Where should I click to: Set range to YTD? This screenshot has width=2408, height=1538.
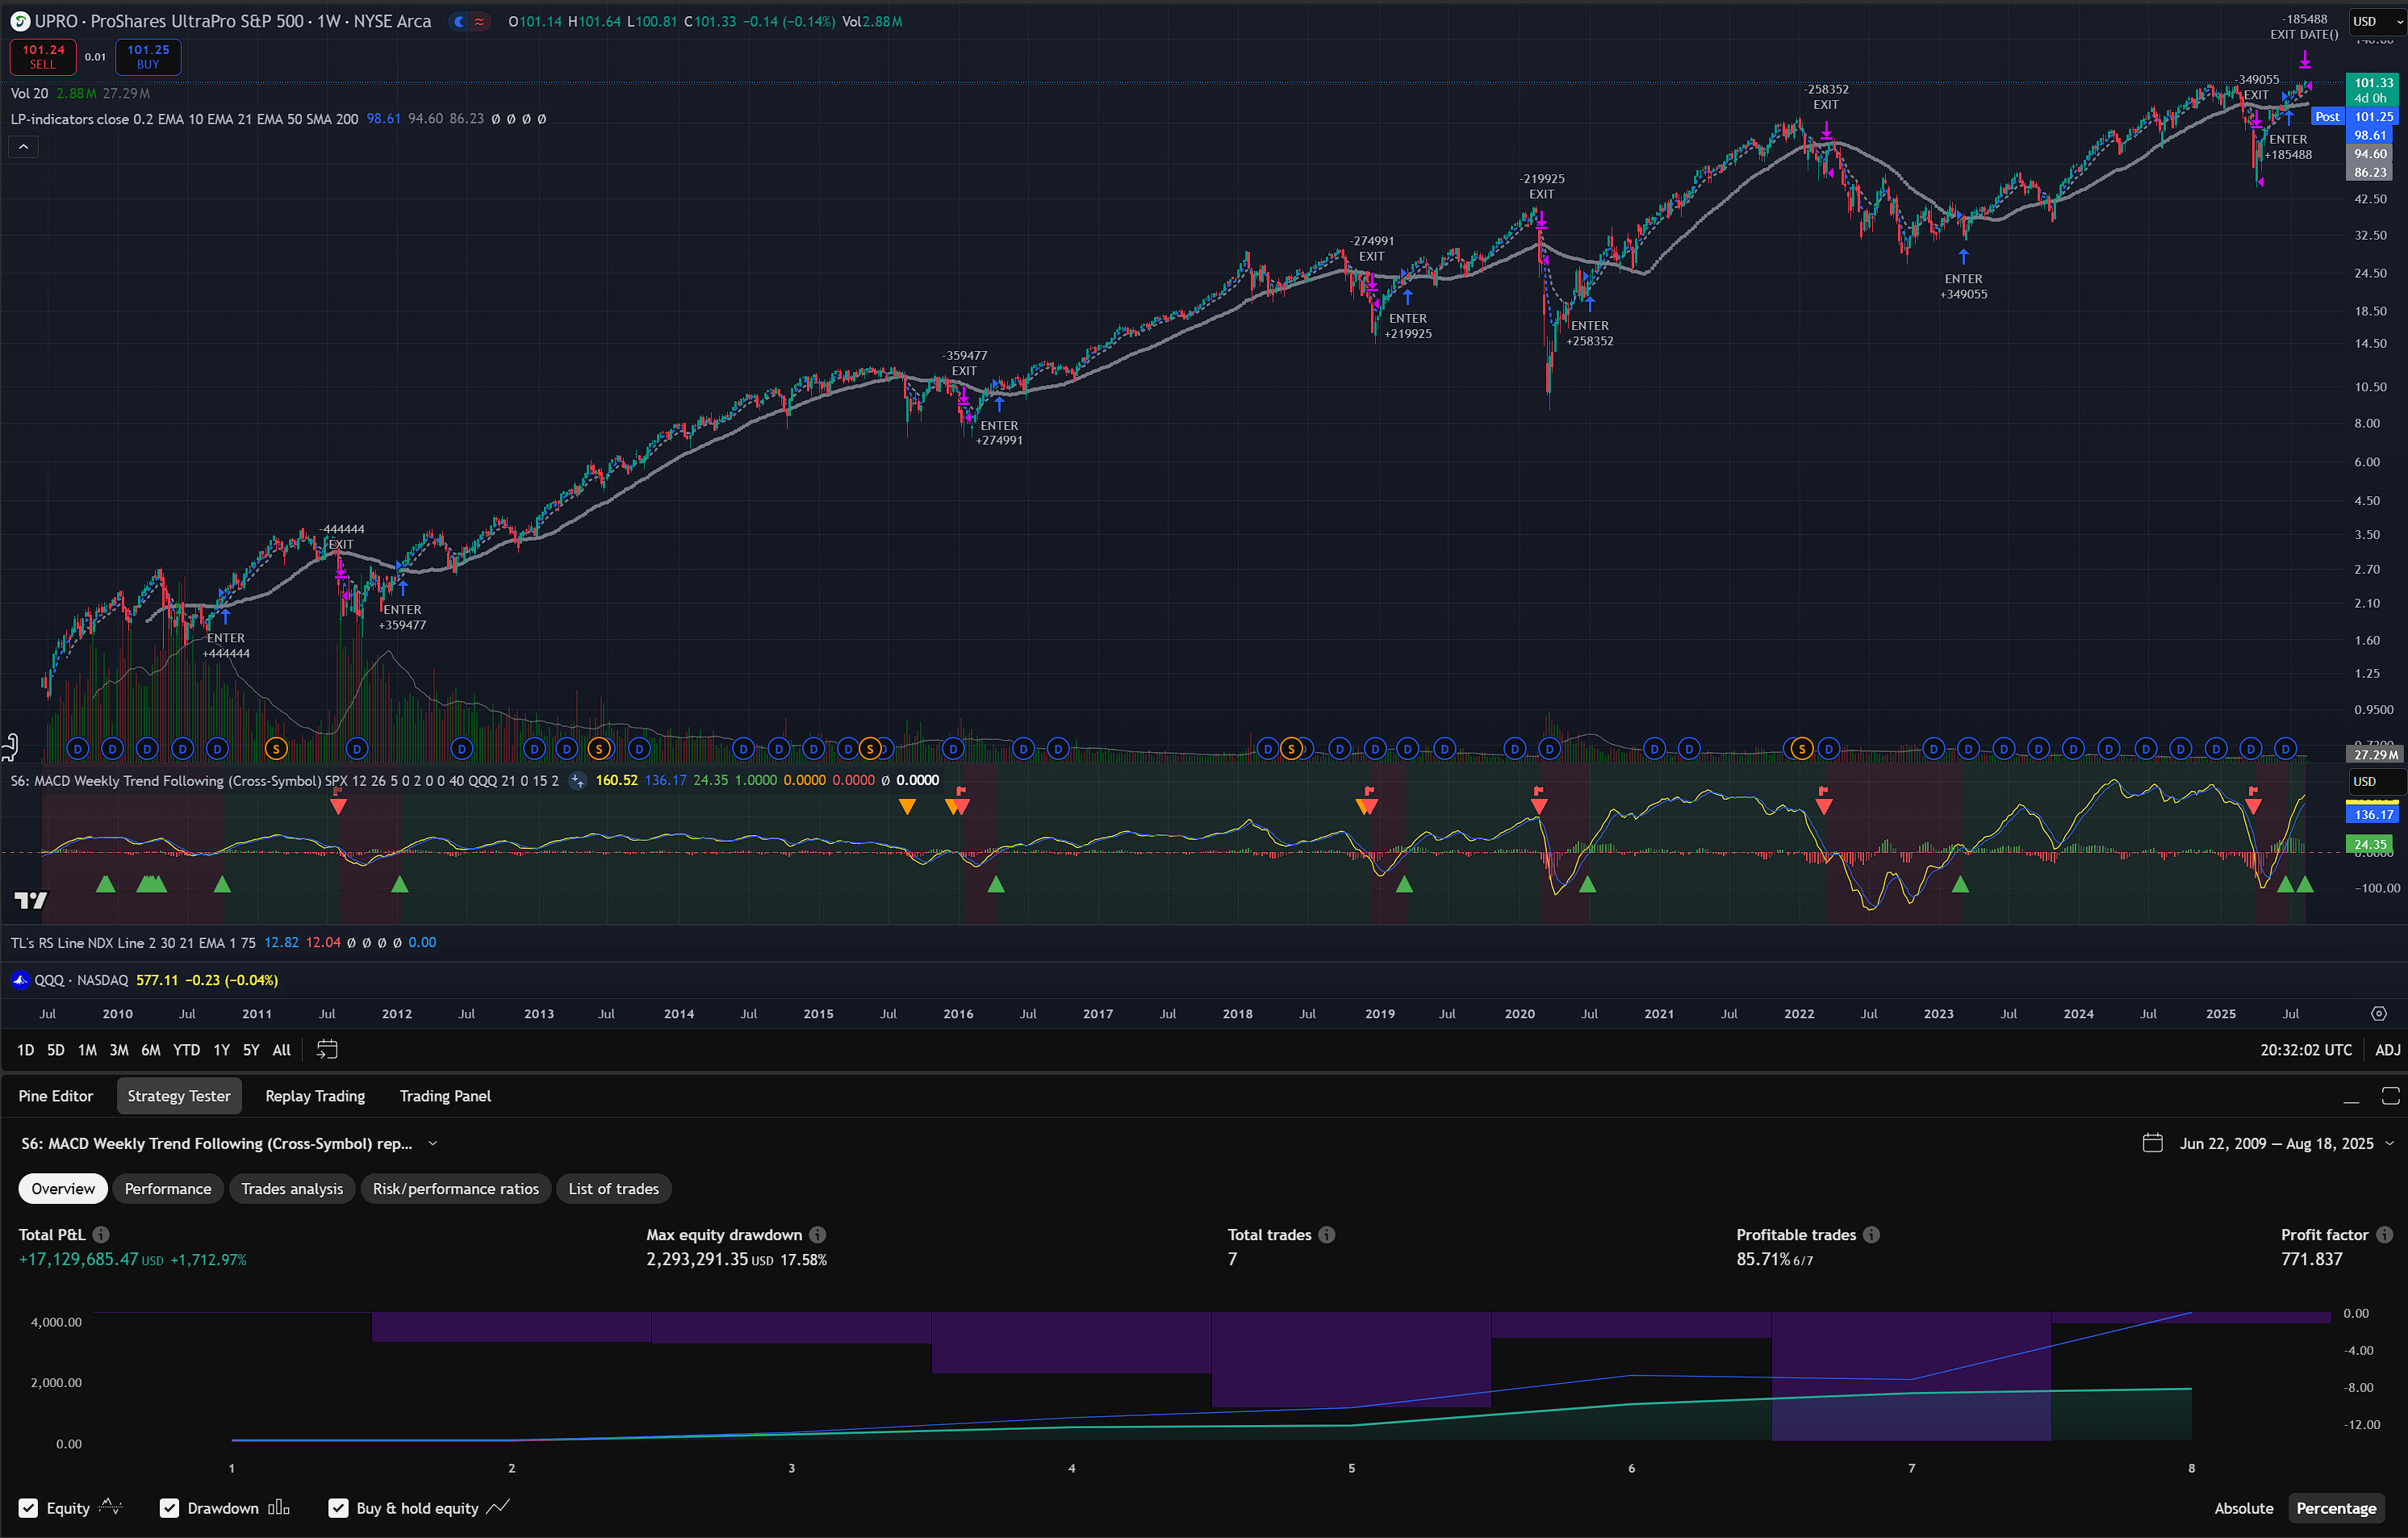tap(186, 1049)
